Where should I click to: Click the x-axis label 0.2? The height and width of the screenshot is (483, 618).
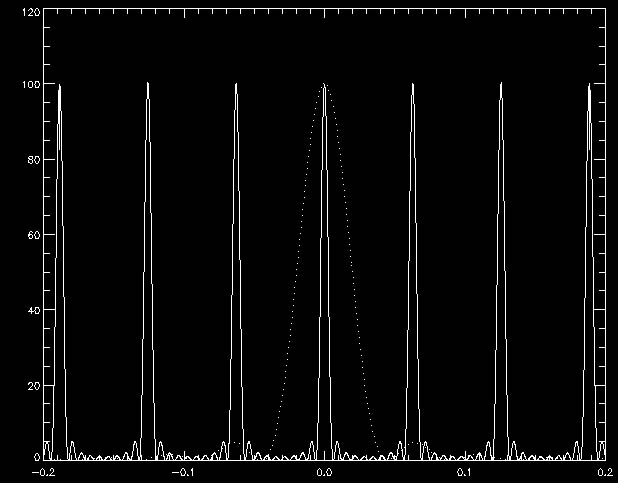(605, 472)
